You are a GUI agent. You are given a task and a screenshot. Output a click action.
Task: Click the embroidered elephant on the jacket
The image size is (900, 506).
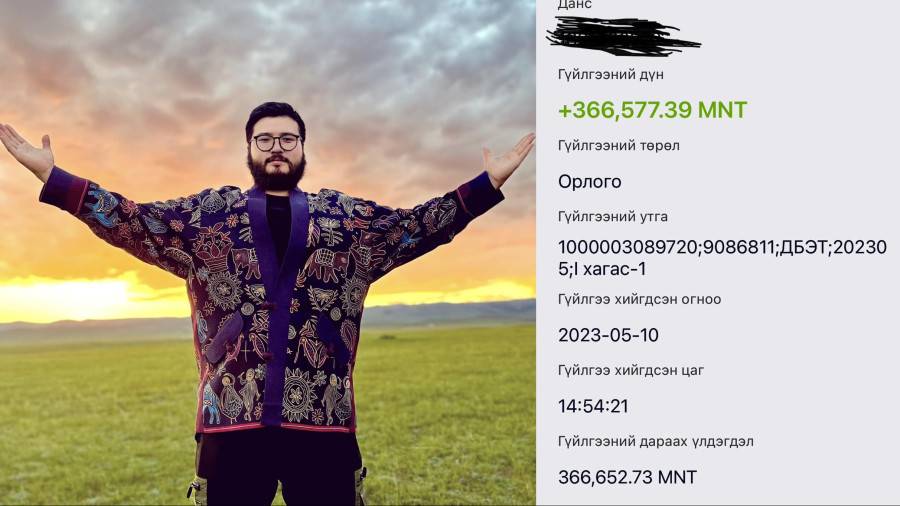328,265
